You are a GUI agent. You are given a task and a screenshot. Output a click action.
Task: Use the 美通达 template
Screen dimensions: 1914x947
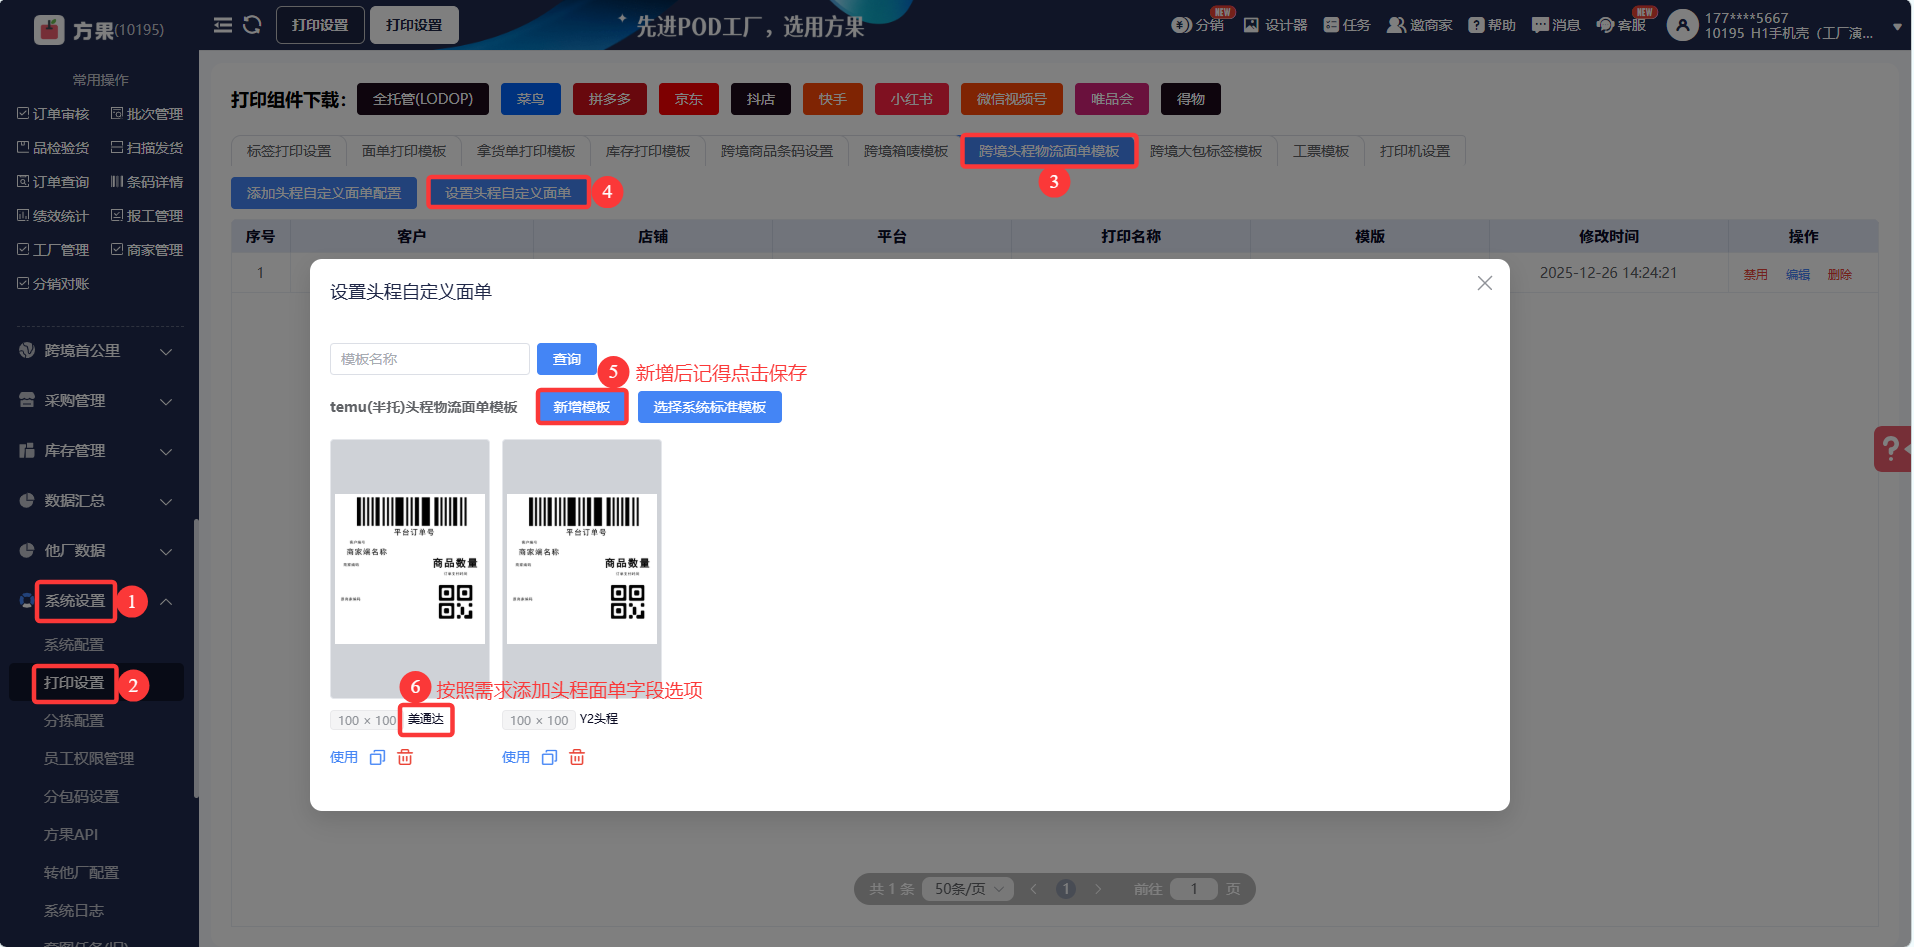pos(344,758)
